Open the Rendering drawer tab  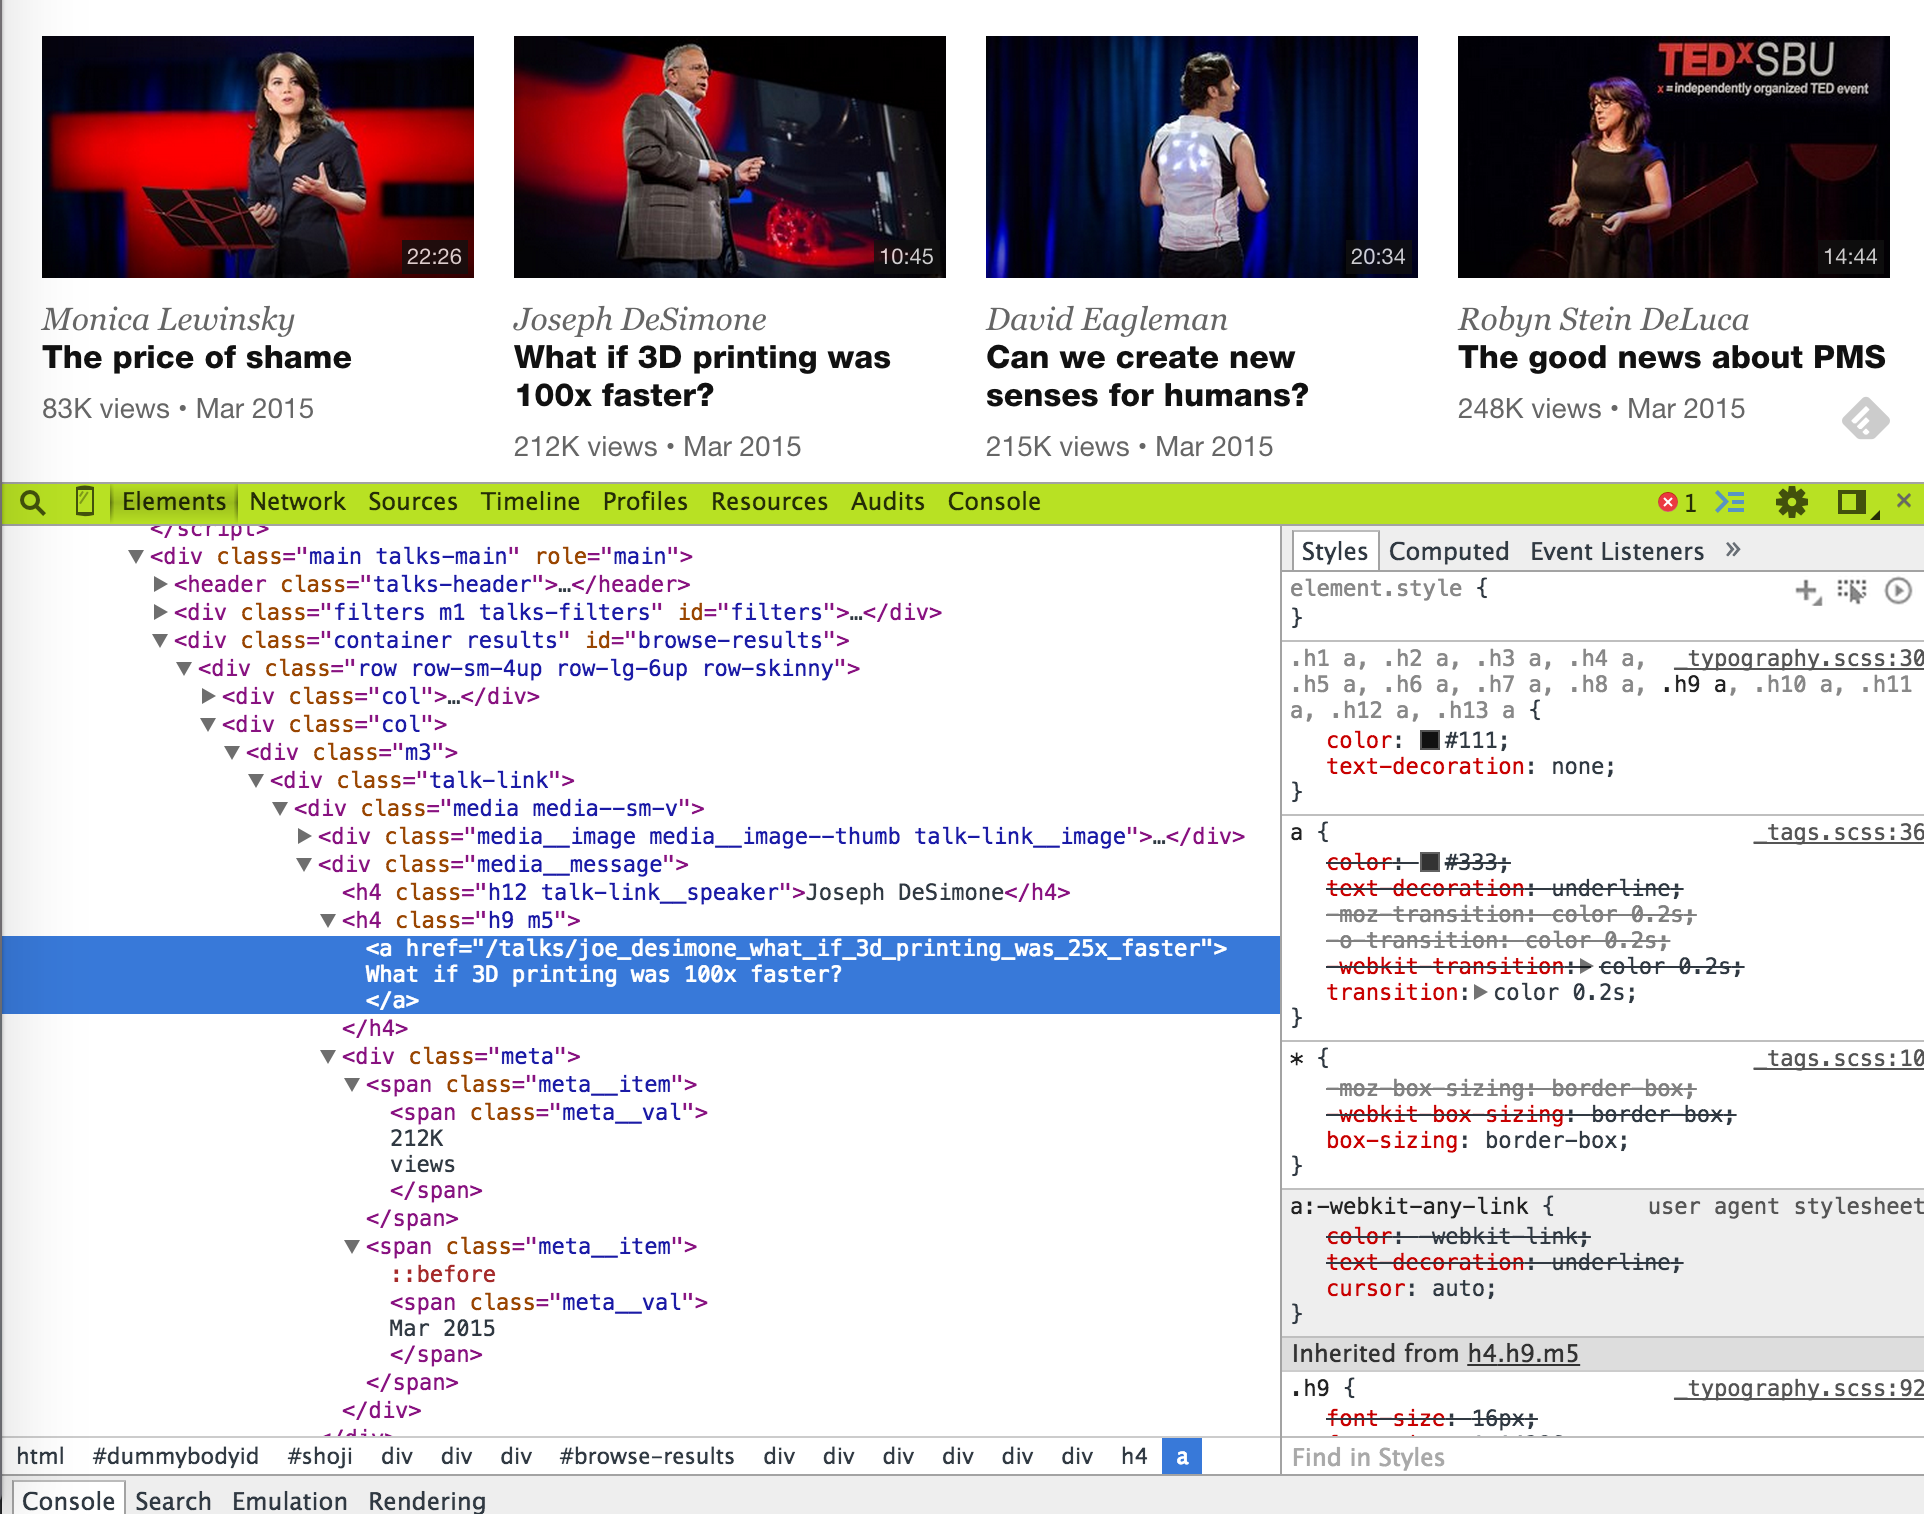(x=427, y=1501)
